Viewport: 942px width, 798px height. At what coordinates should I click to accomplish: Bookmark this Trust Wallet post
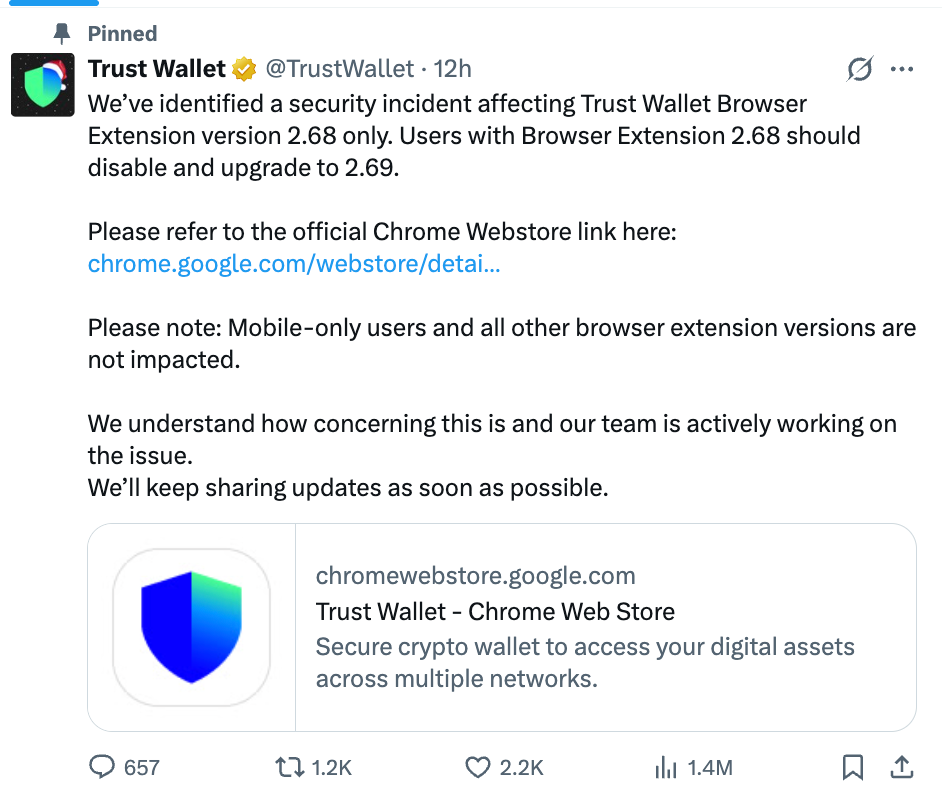tap(853, 766)
